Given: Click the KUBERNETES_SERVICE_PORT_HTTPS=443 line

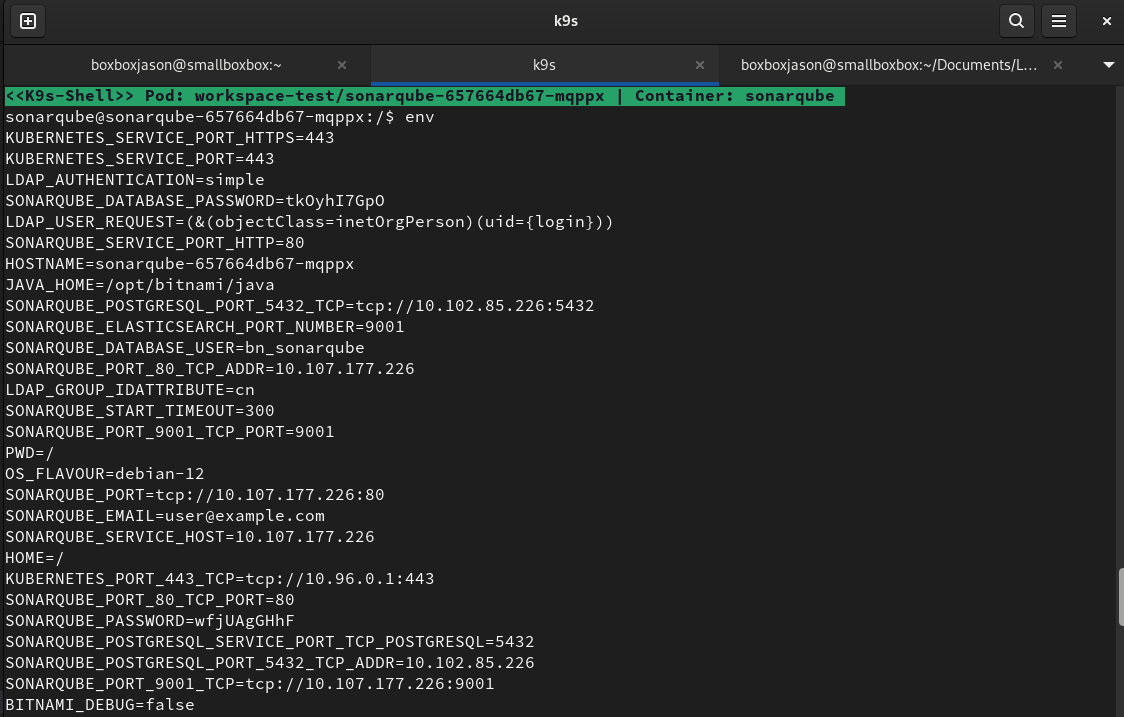Looking at the screenshot, I should tap(170, 138).
